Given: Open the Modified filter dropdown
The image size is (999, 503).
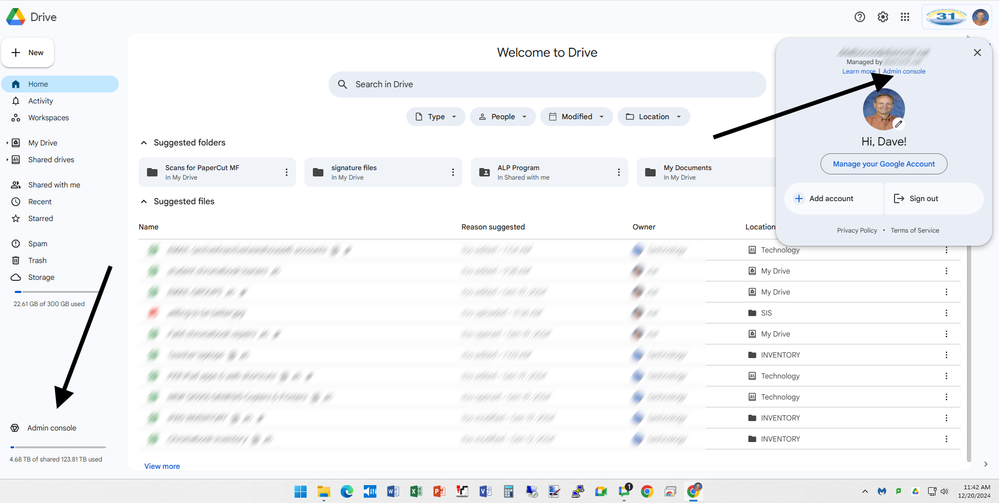Looking at the screenshot, I should (x=576, y=117).
